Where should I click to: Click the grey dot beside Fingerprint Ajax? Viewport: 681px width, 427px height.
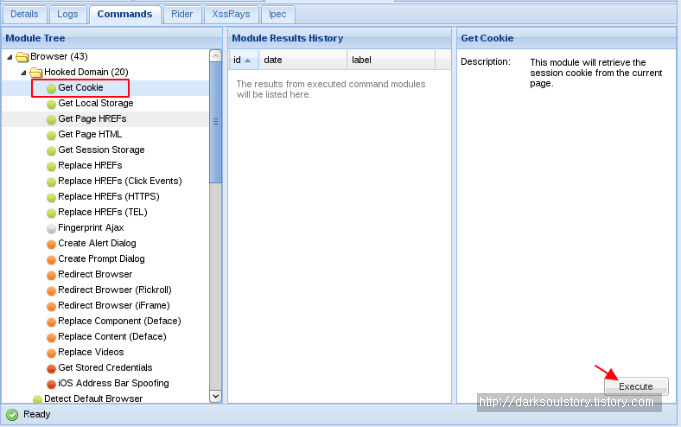51,228
